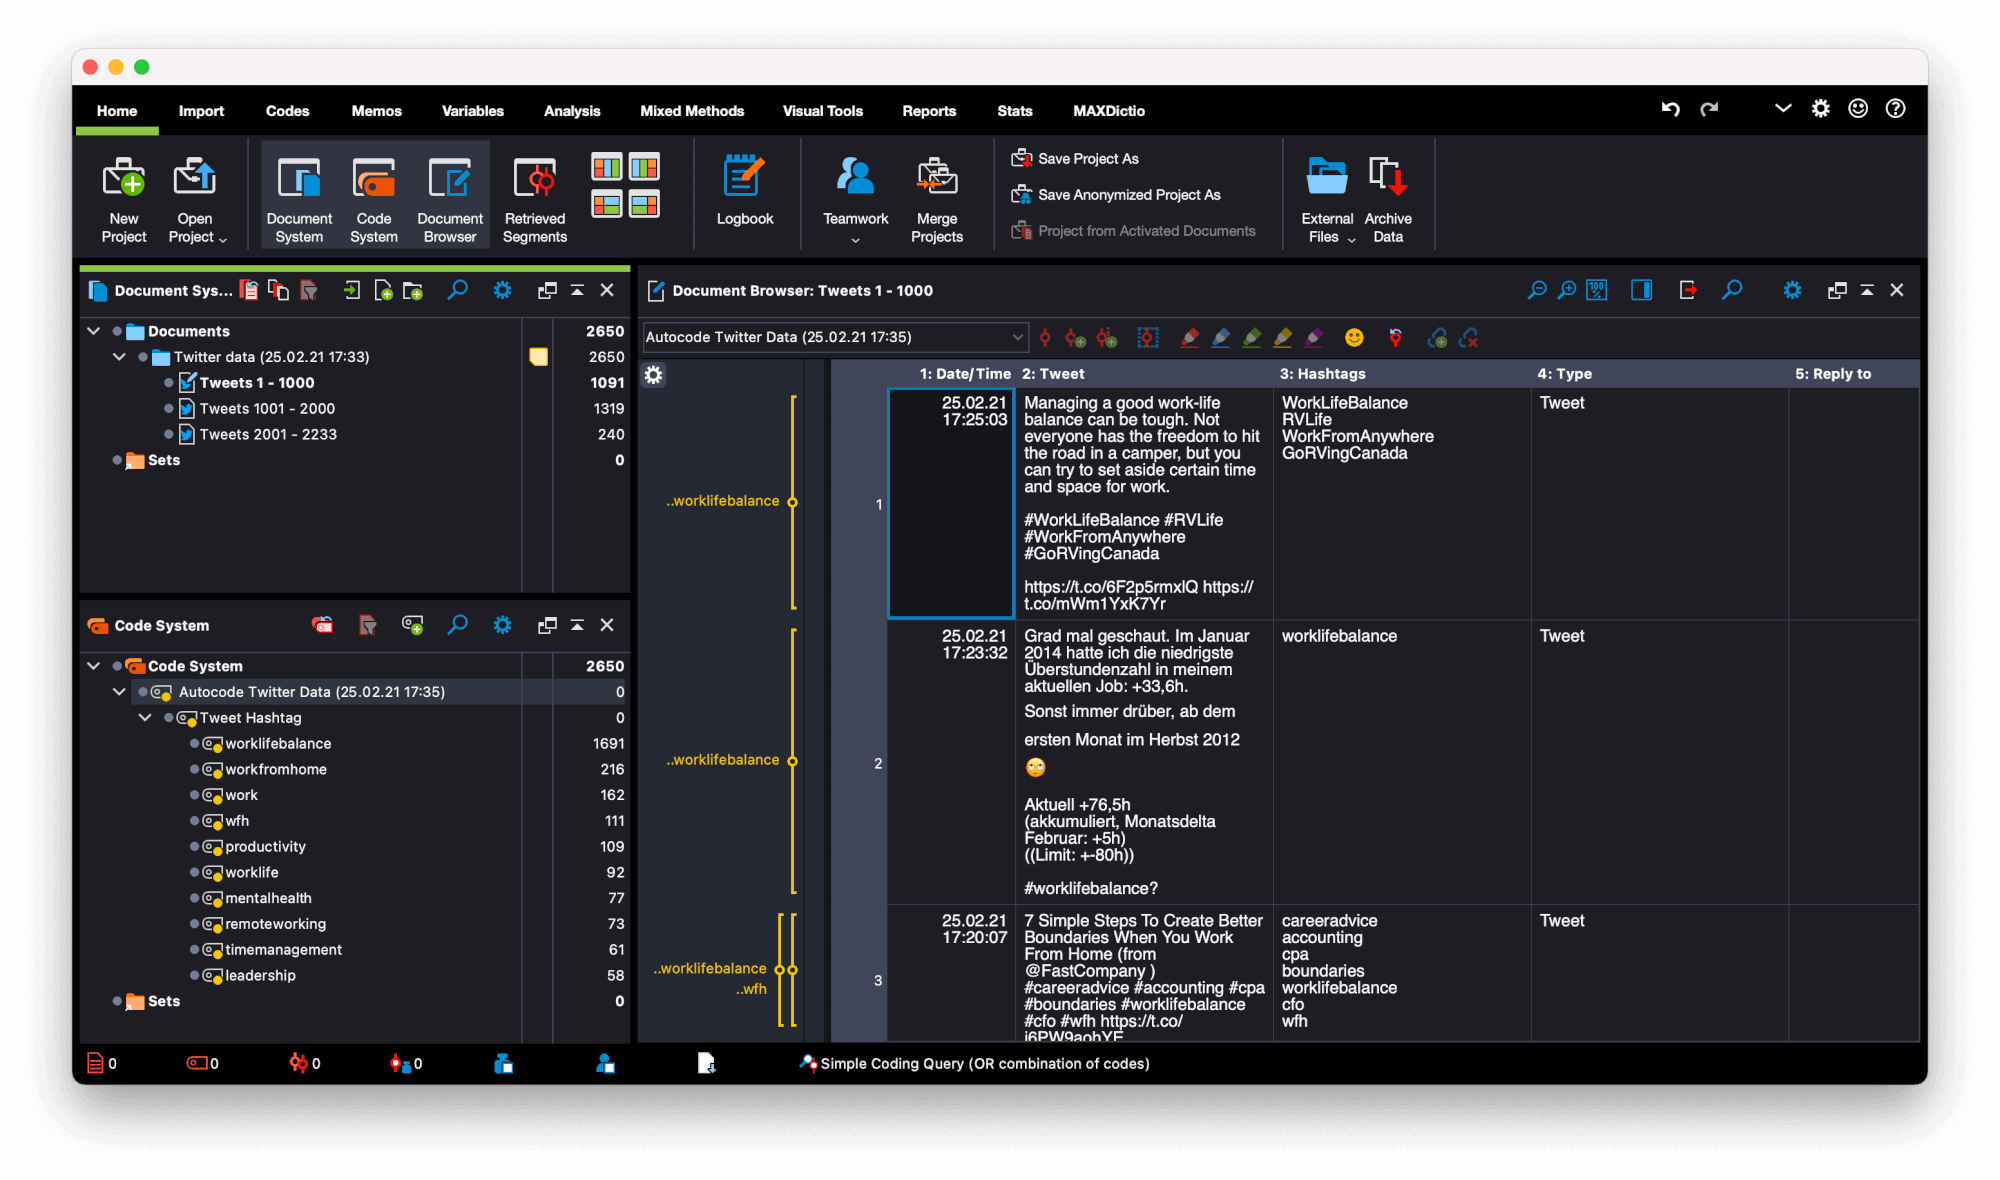Click the memo note on Twitter data
The width and height of the screenshot is (2000, 1180).
[x=538, y=357]
